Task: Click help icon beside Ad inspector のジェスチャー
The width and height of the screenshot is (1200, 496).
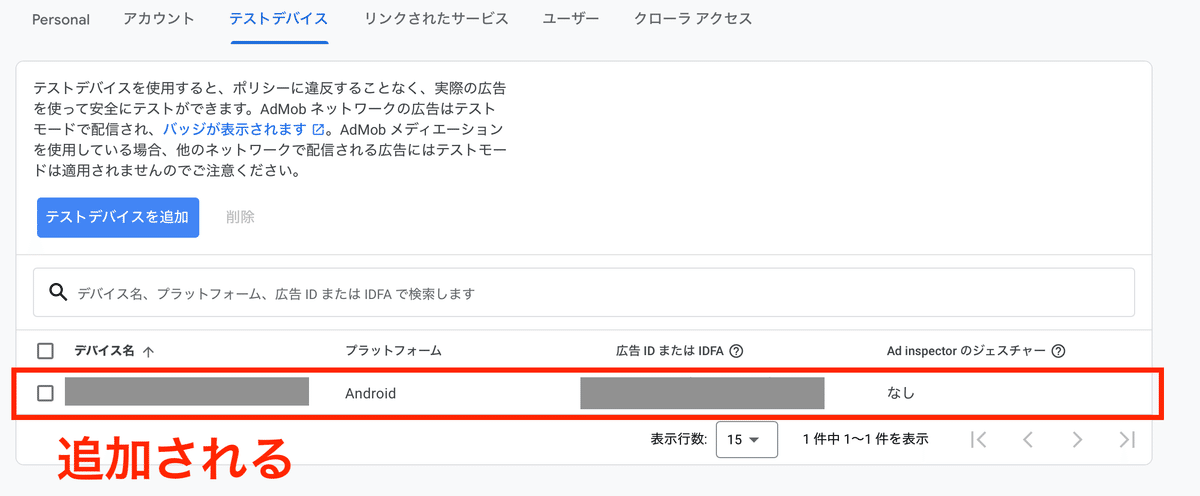Action: tap(1058, 351)
